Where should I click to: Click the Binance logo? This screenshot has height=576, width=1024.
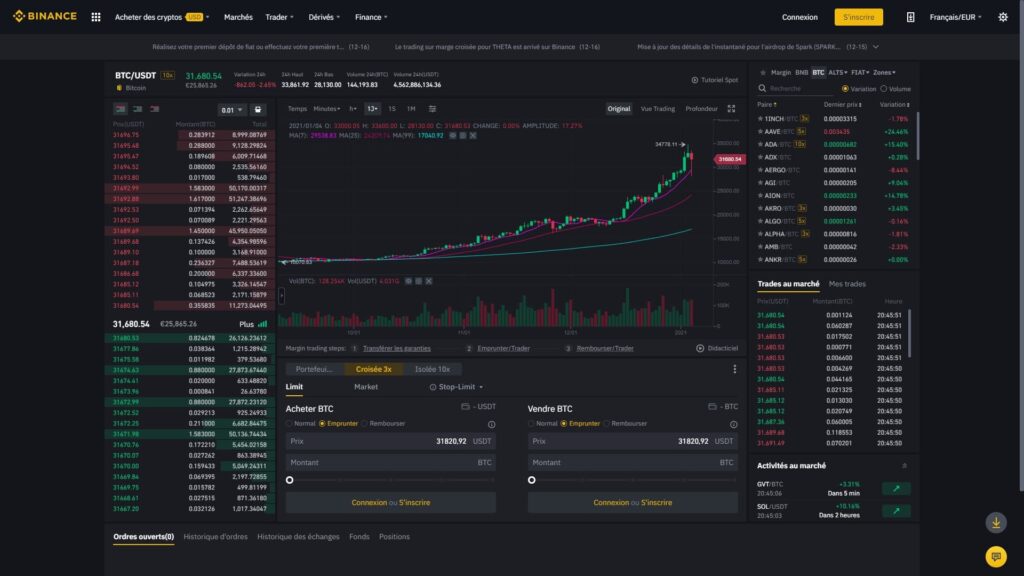44,16
